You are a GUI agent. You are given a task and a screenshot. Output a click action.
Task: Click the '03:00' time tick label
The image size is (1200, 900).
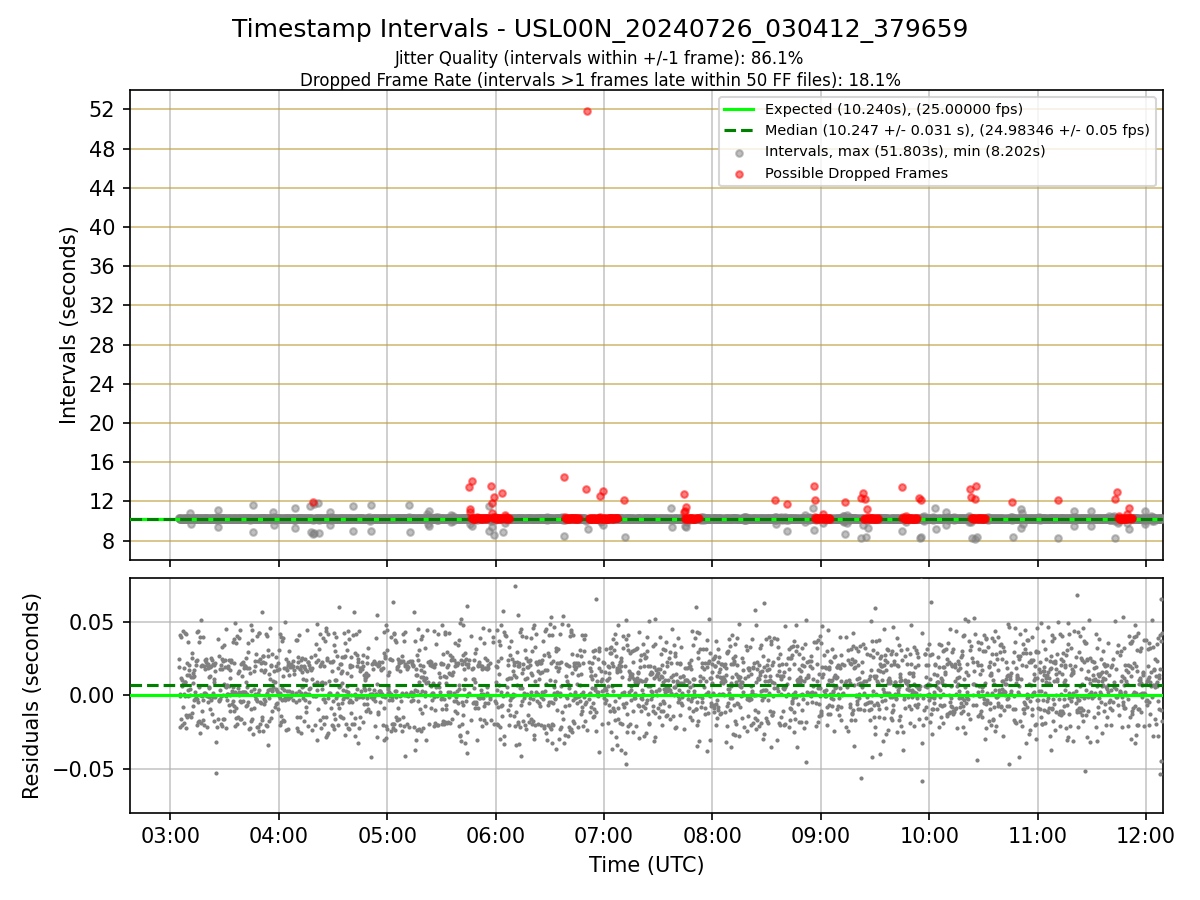point(169,835)
